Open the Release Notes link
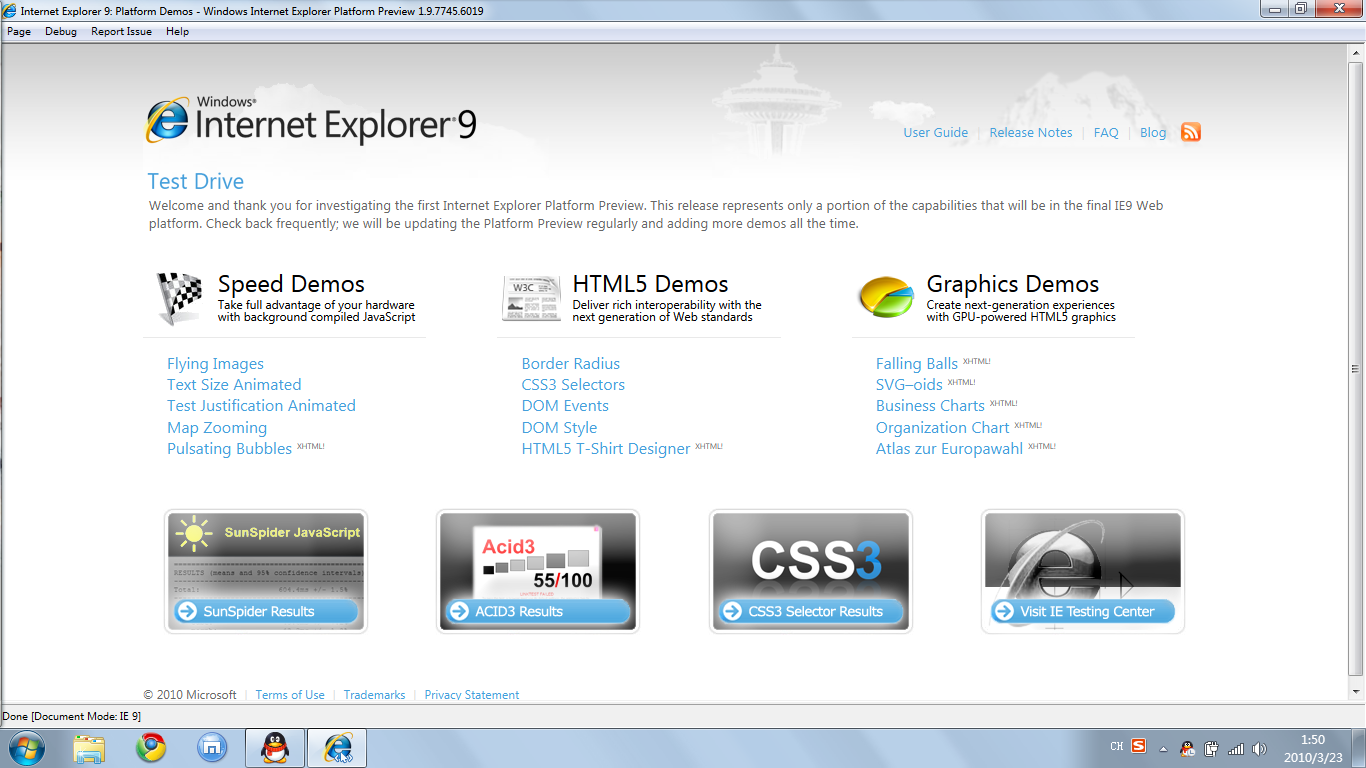 coord(1030,132)
